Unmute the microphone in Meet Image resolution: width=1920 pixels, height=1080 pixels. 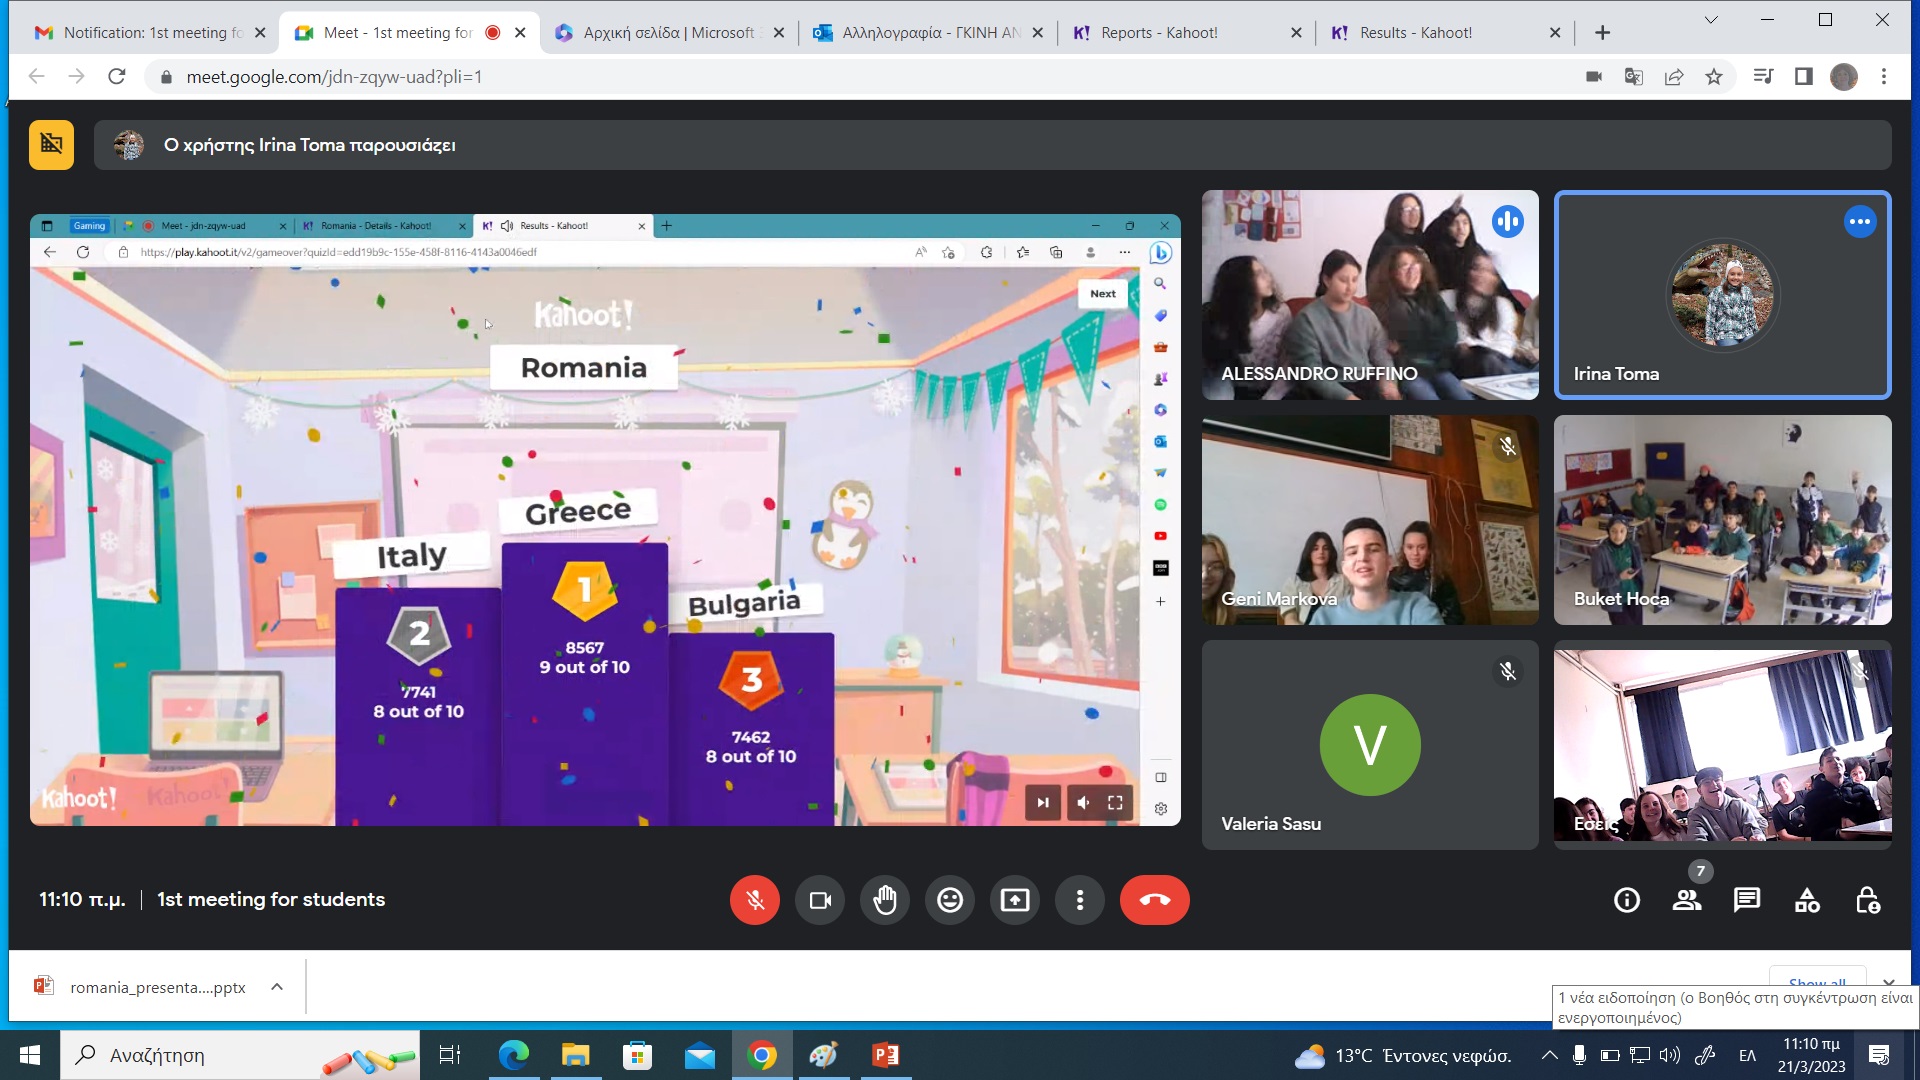coord(755,900)
